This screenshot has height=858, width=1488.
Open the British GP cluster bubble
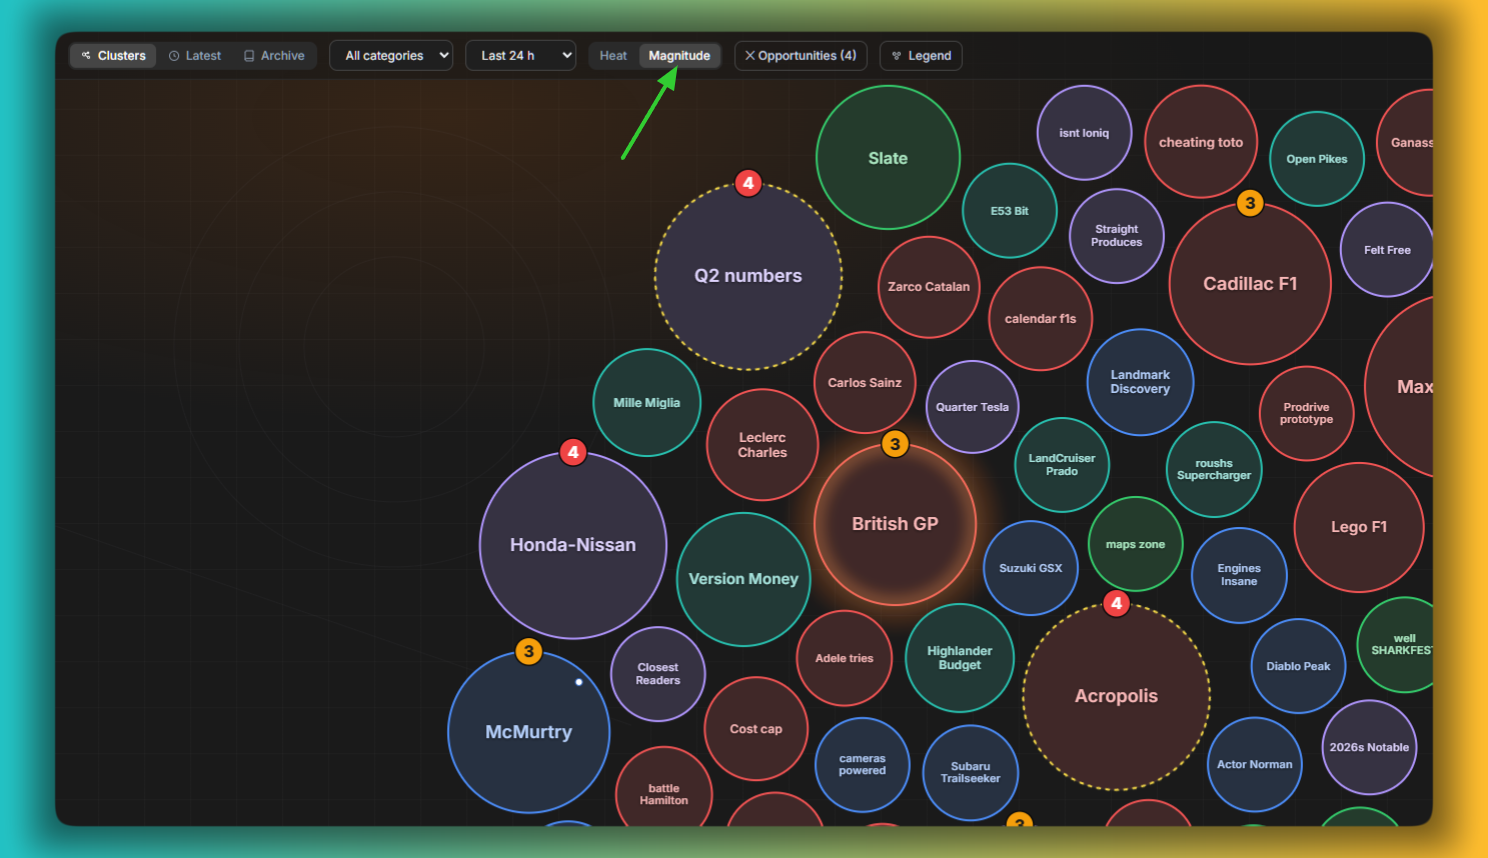click(895, 524)
